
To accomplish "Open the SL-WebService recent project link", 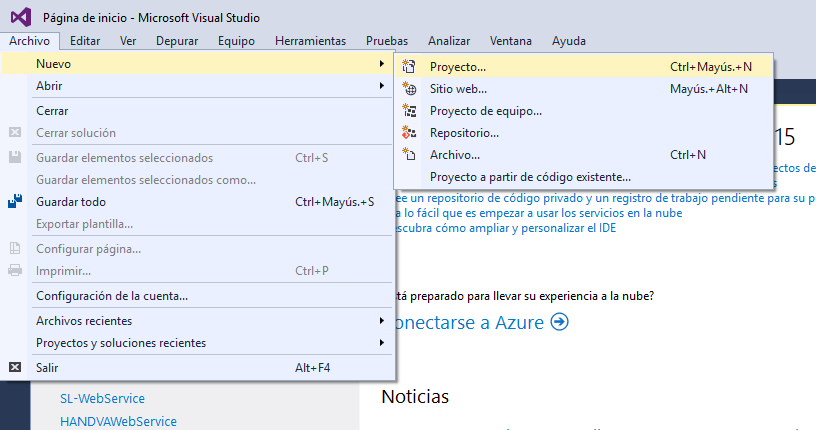I will (x=103, y=398).
